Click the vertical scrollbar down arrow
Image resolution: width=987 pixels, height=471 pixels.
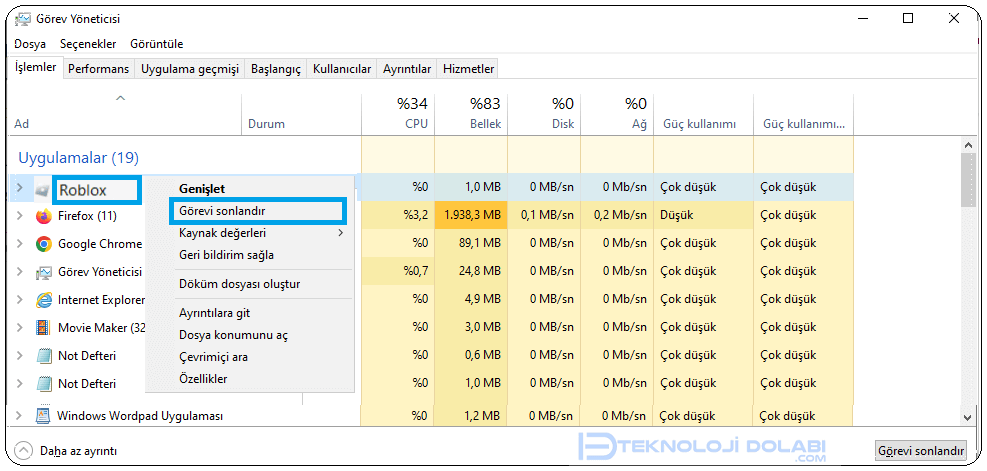(x=967, y=417)
